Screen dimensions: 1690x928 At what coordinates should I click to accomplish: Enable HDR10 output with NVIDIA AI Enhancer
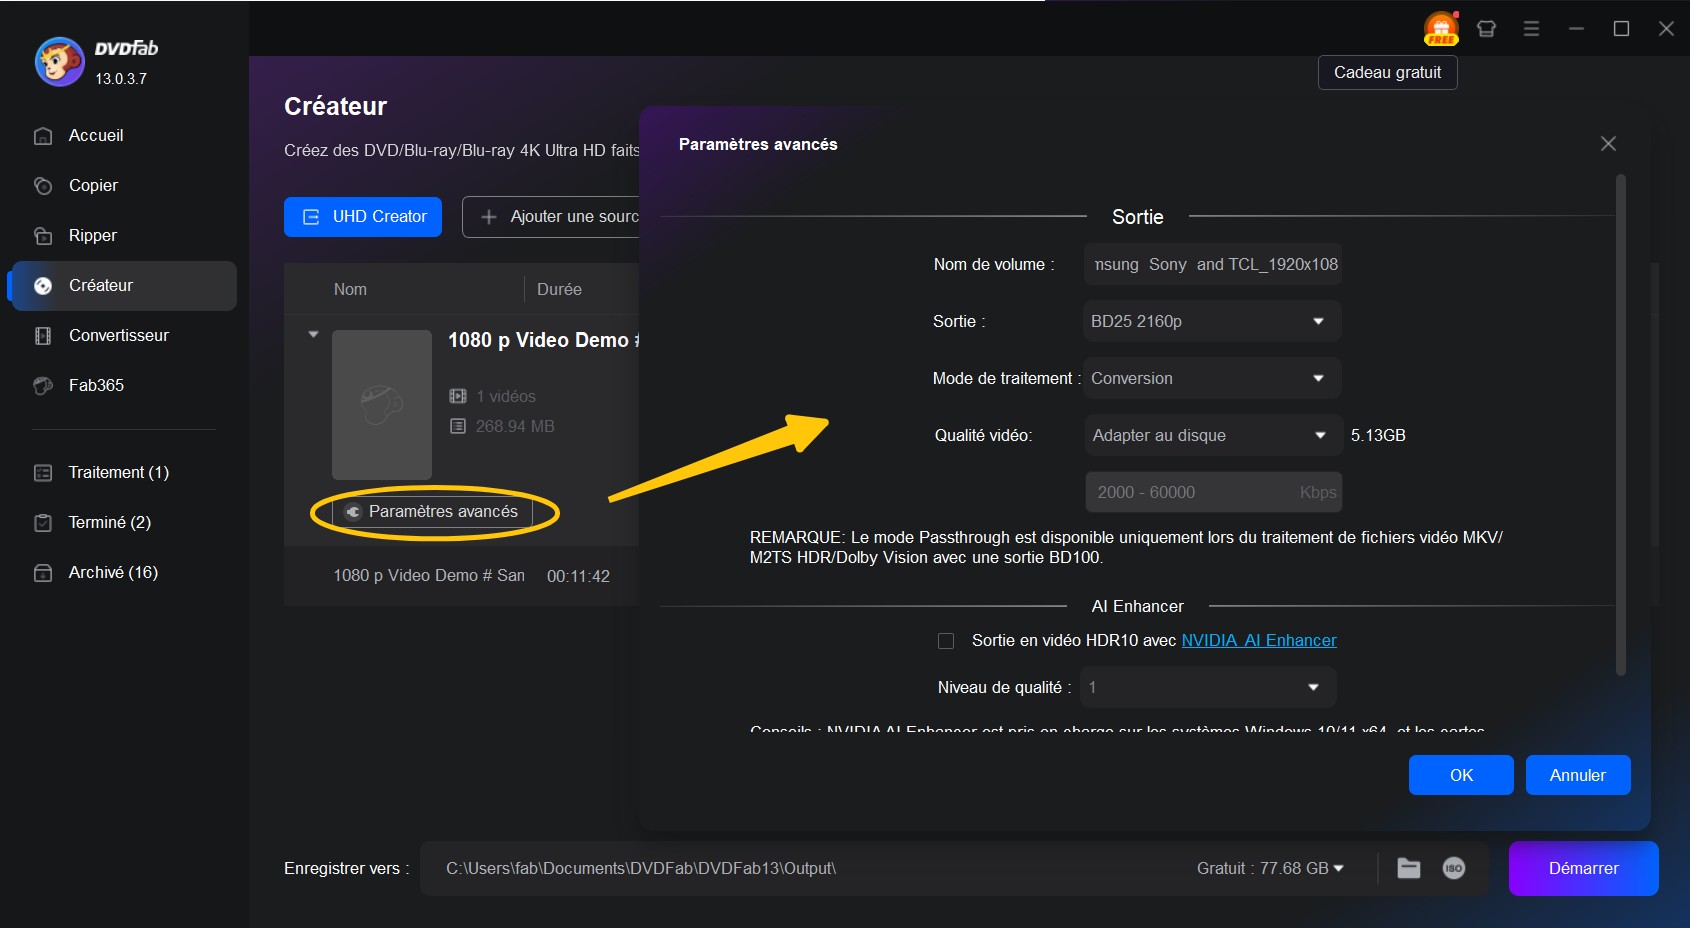(946, 641)
